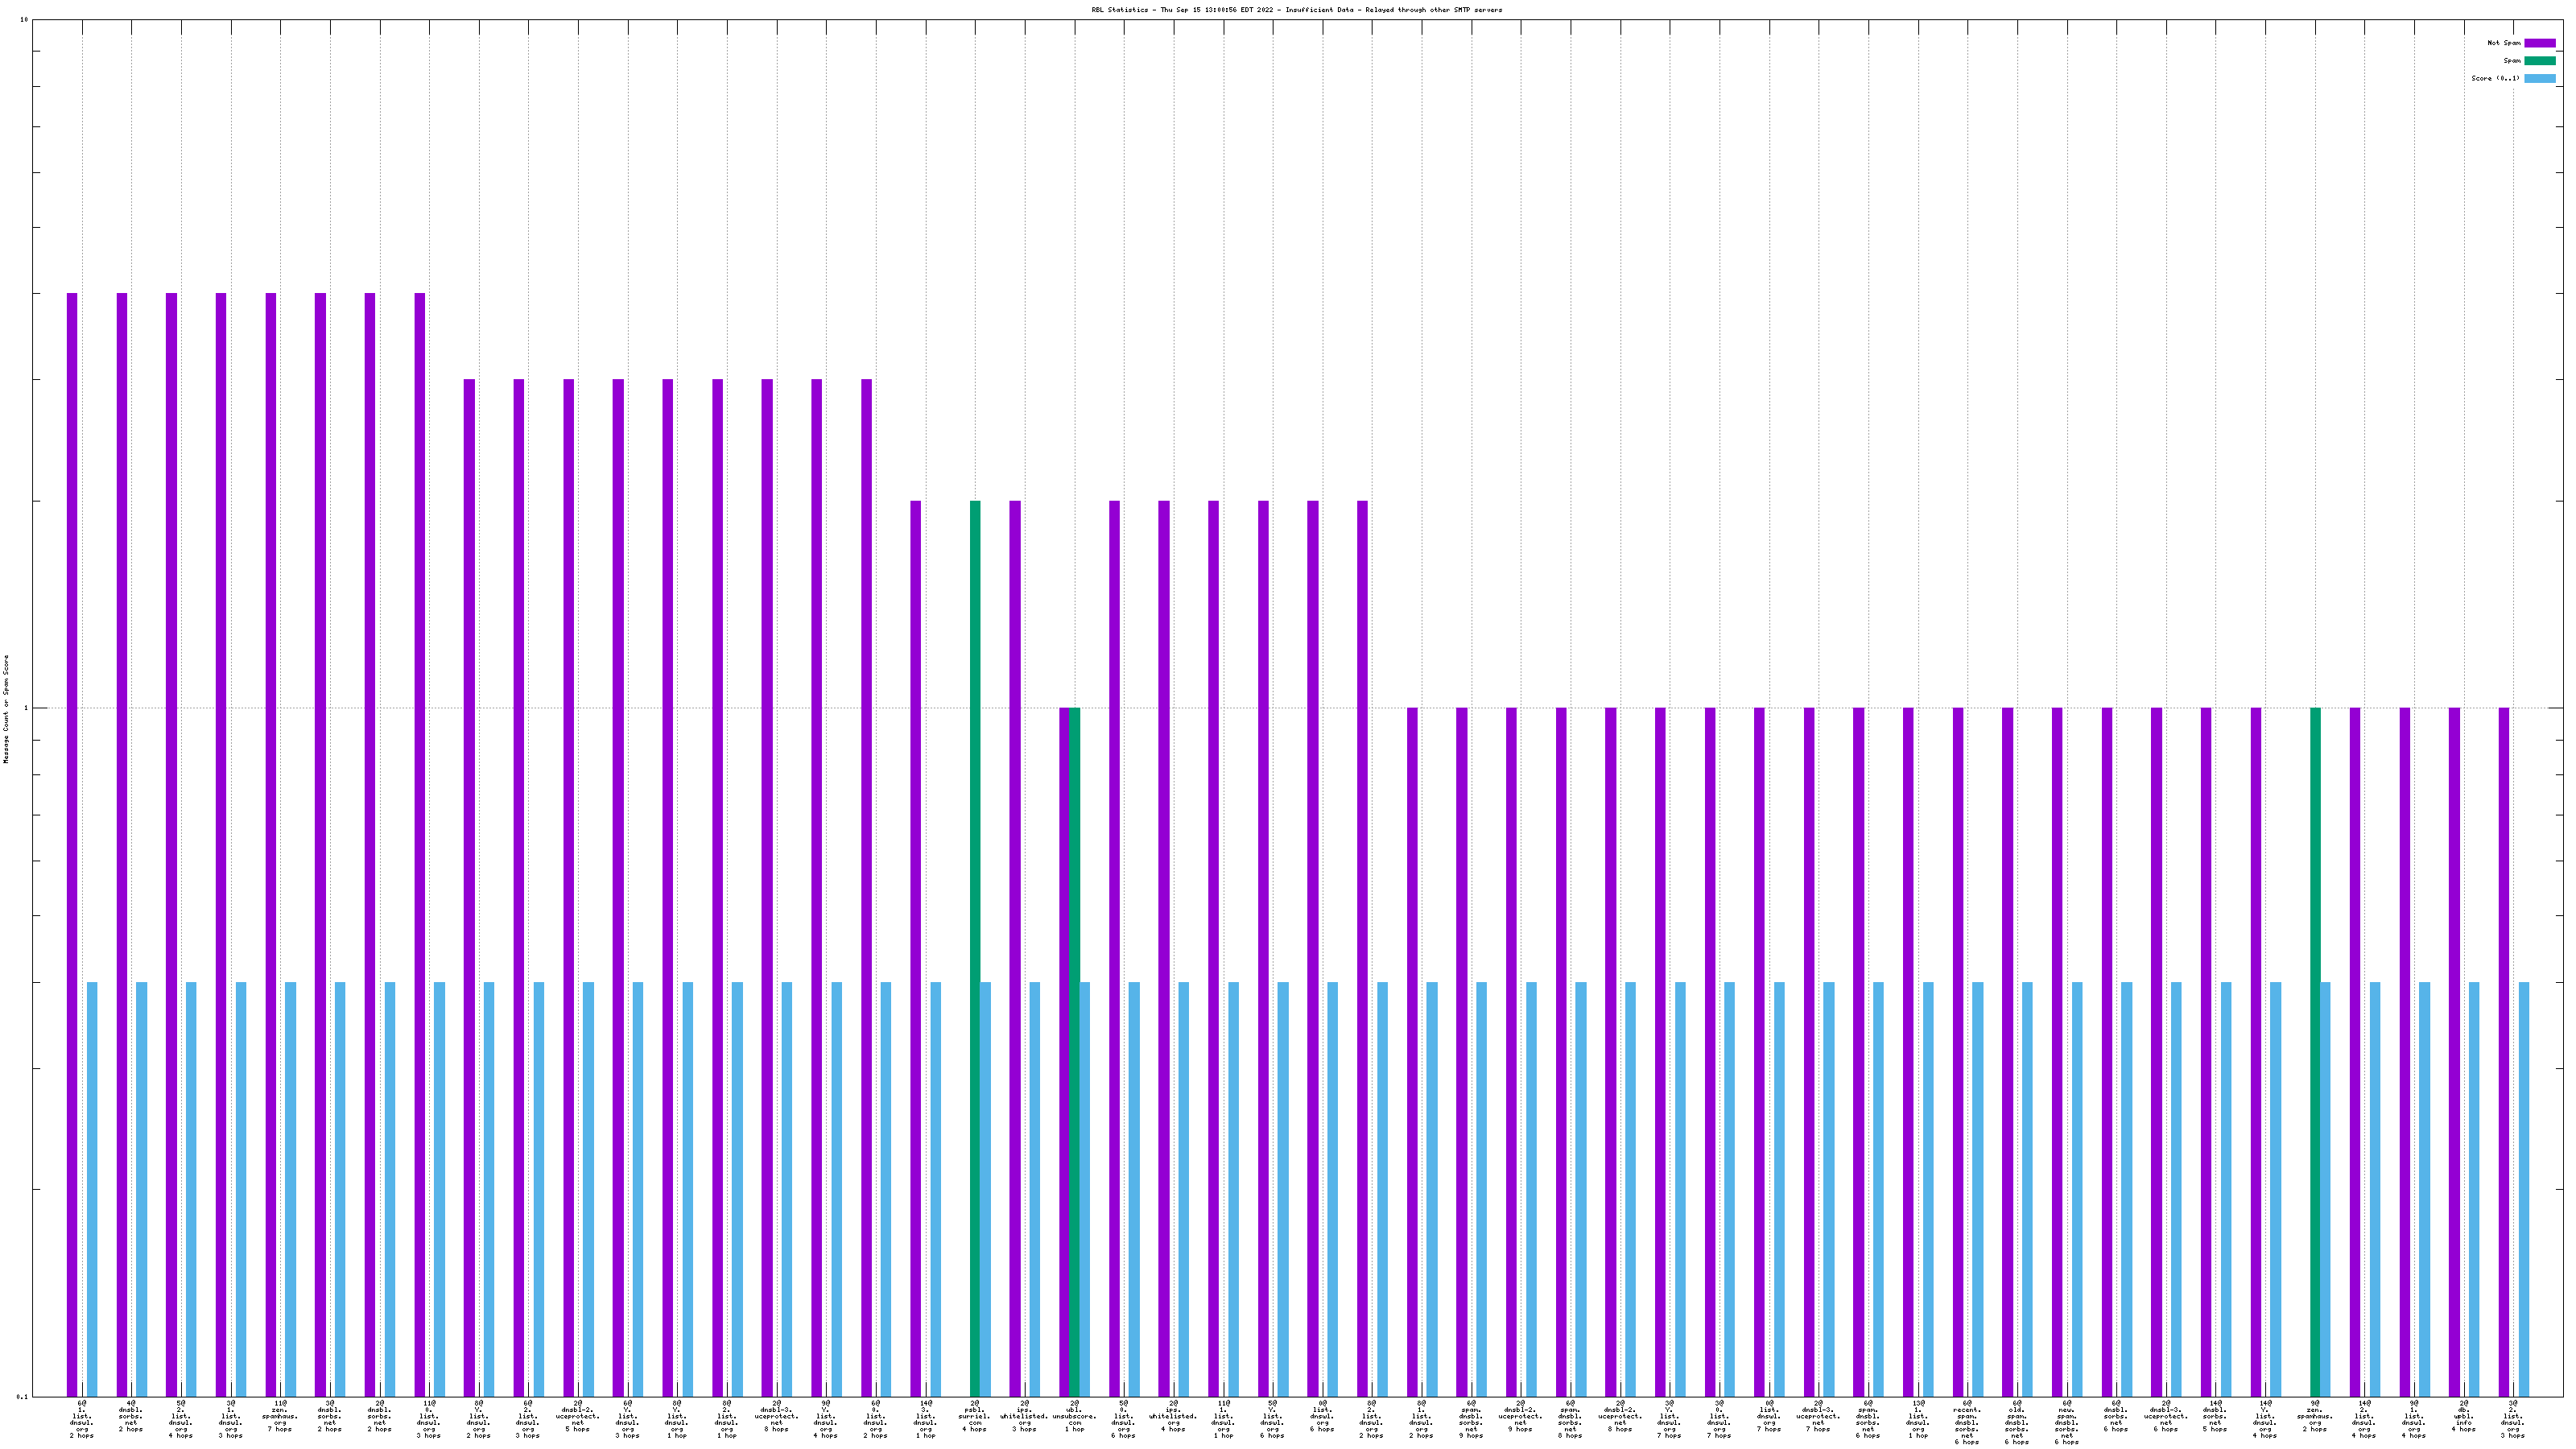Viewport: 2576px width, 1449px height.
Task: Click the y-axis tick label '1'
Action: click(25, 709)
